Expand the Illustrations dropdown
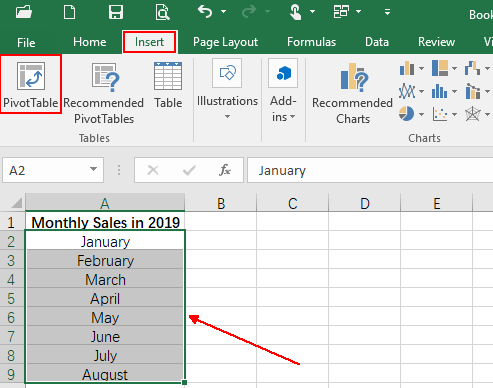The height and width of the screenshot is (388, 493). [x=227, y=89]
